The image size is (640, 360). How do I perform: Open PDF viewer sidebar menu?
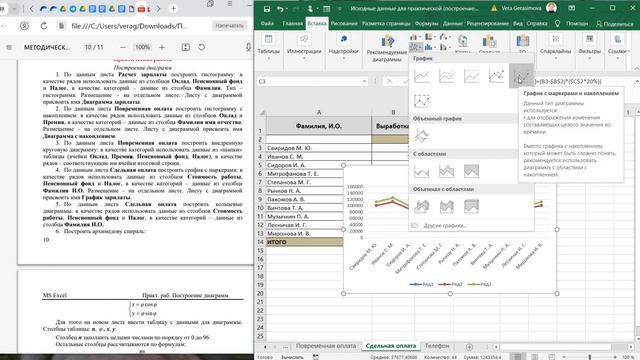pyautogui.click(x=9, y=47)
